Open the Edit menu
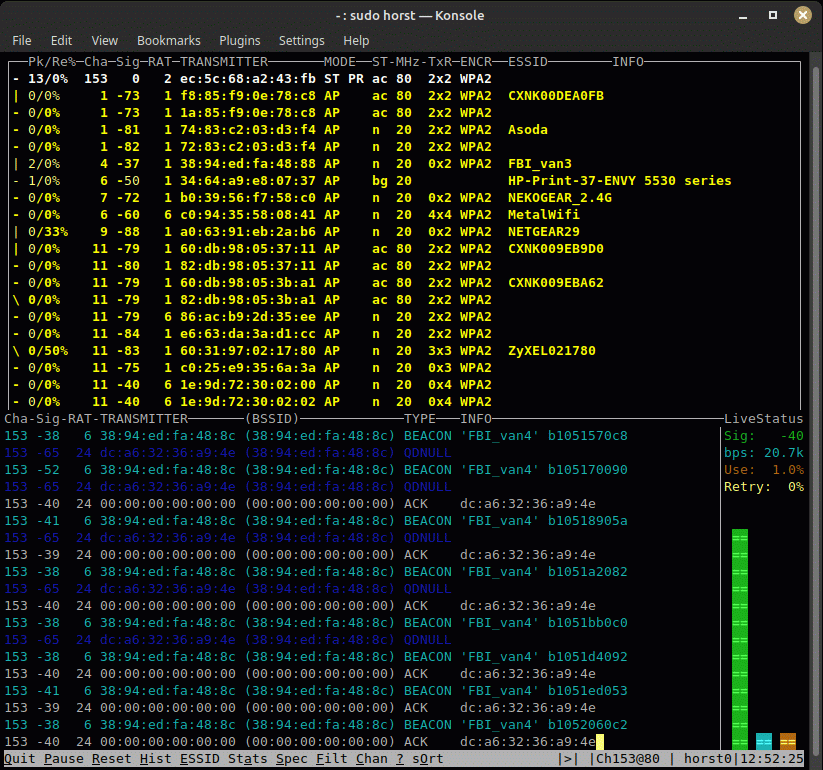 point(61,40)
